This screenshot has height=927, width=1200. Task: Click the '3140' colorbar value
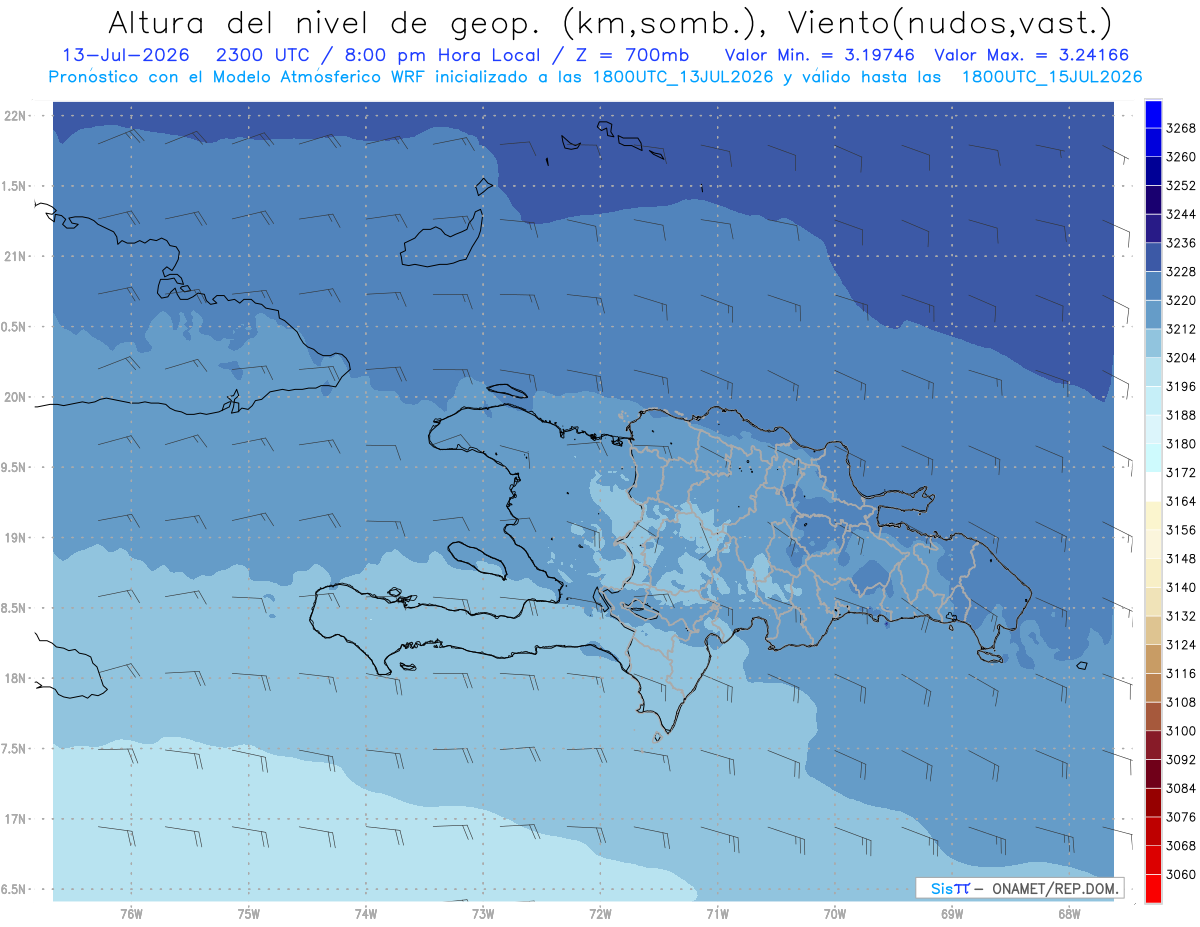click(x=1181, y=587)
